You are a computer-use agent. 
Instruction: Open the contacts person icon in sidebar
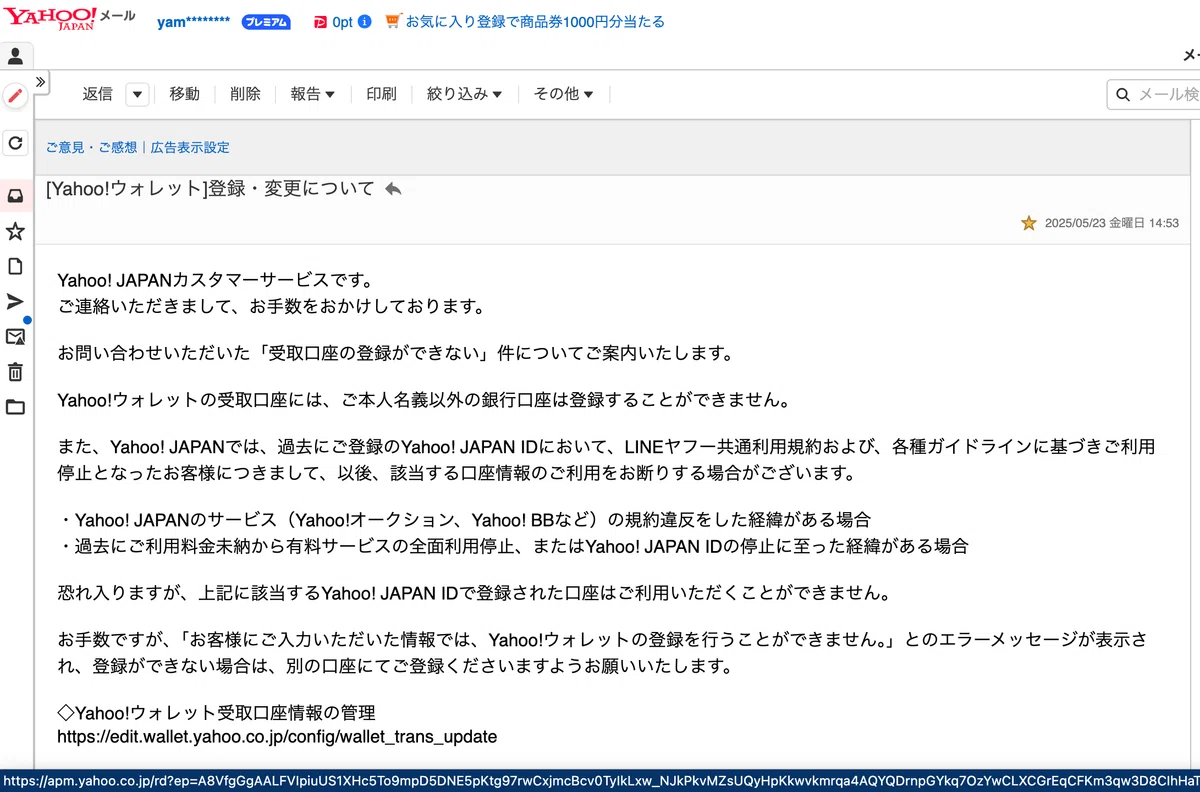(15, 56)
